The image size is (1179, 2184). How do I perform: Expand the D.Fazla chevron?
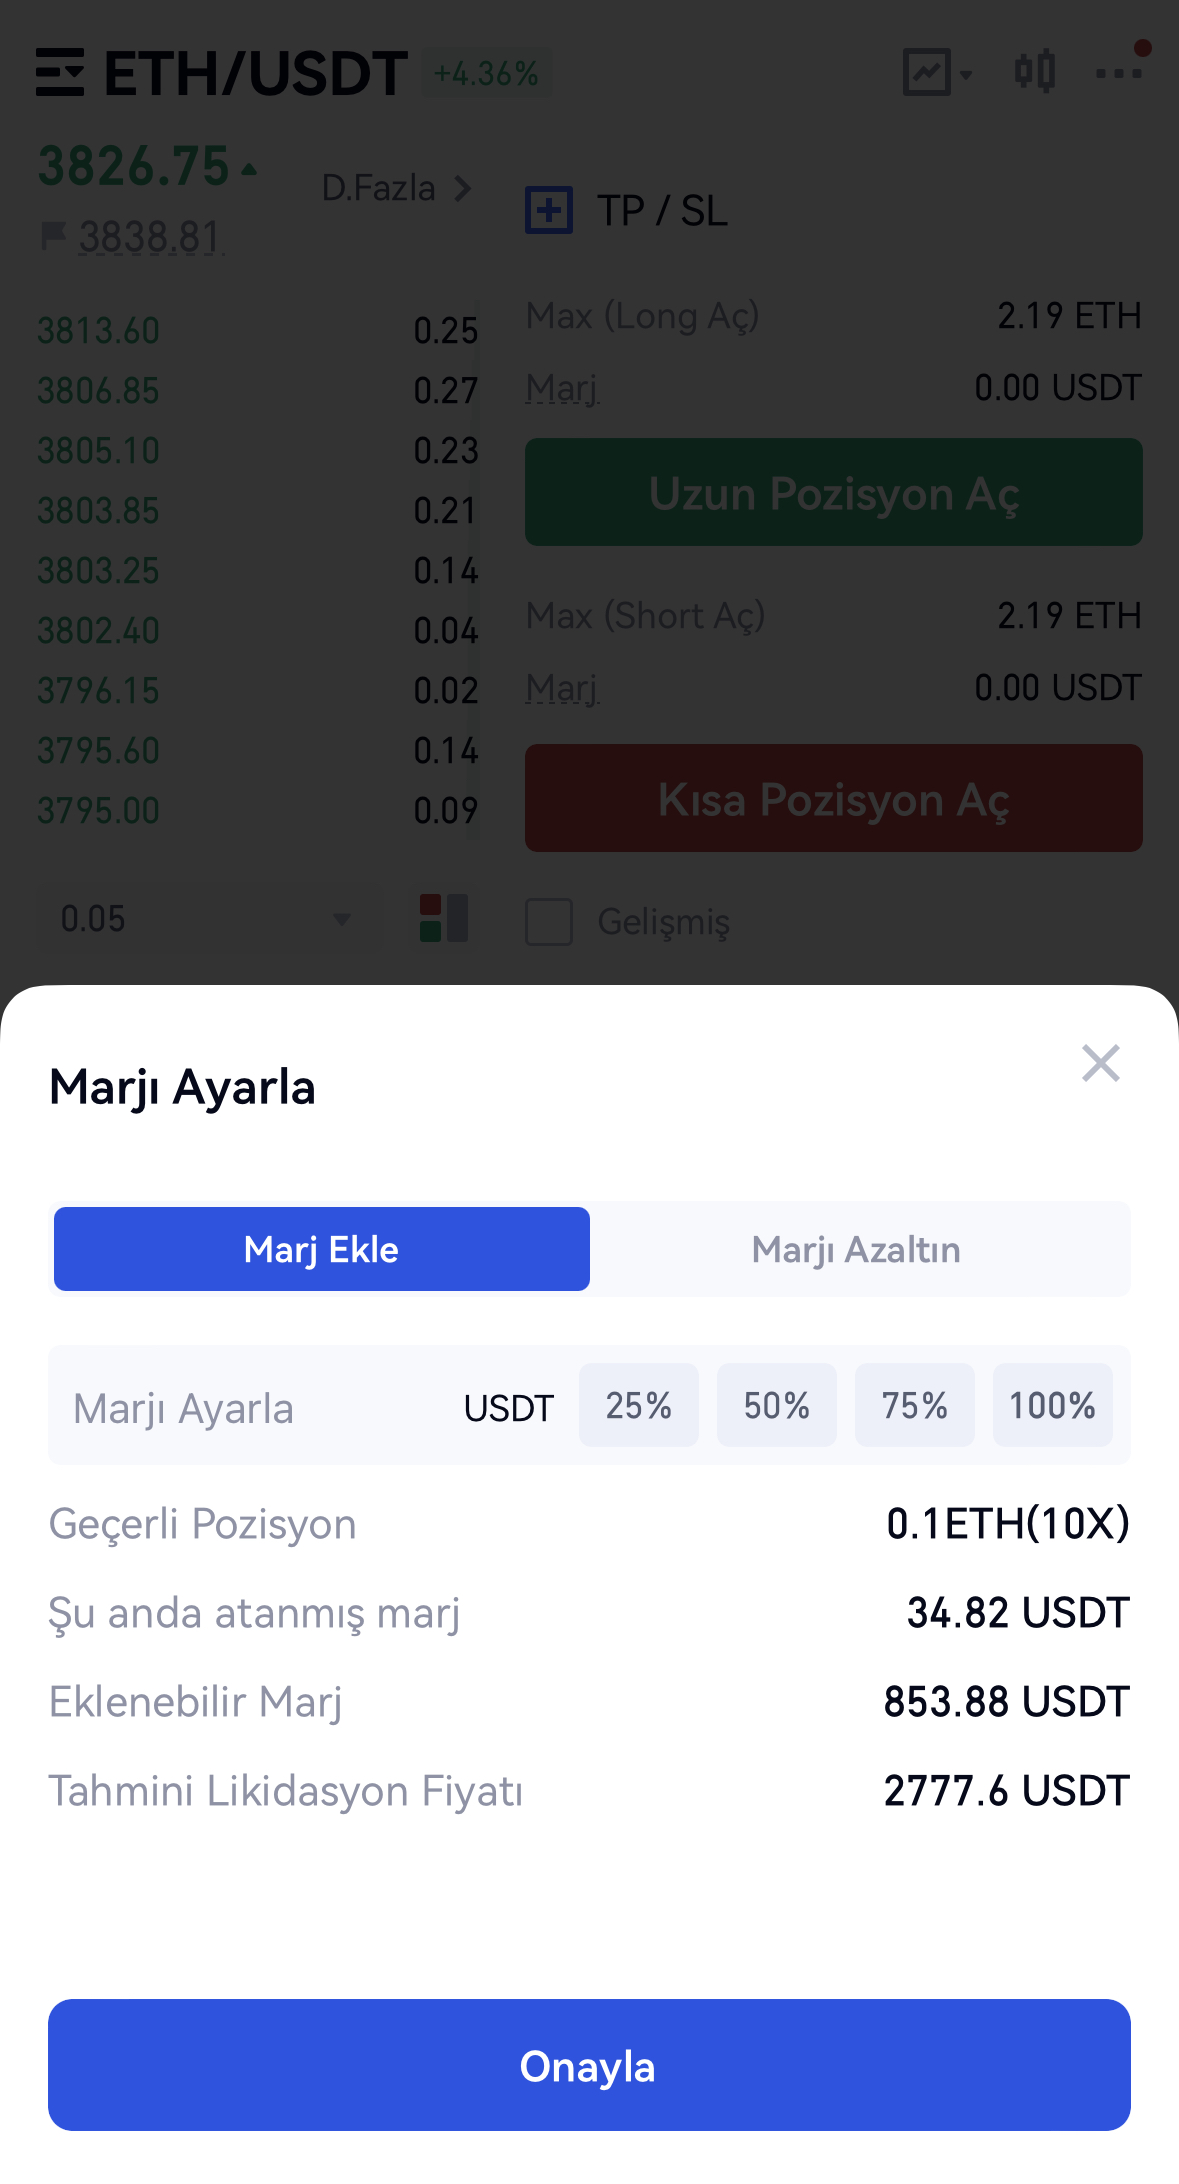(x=462, y=188)
